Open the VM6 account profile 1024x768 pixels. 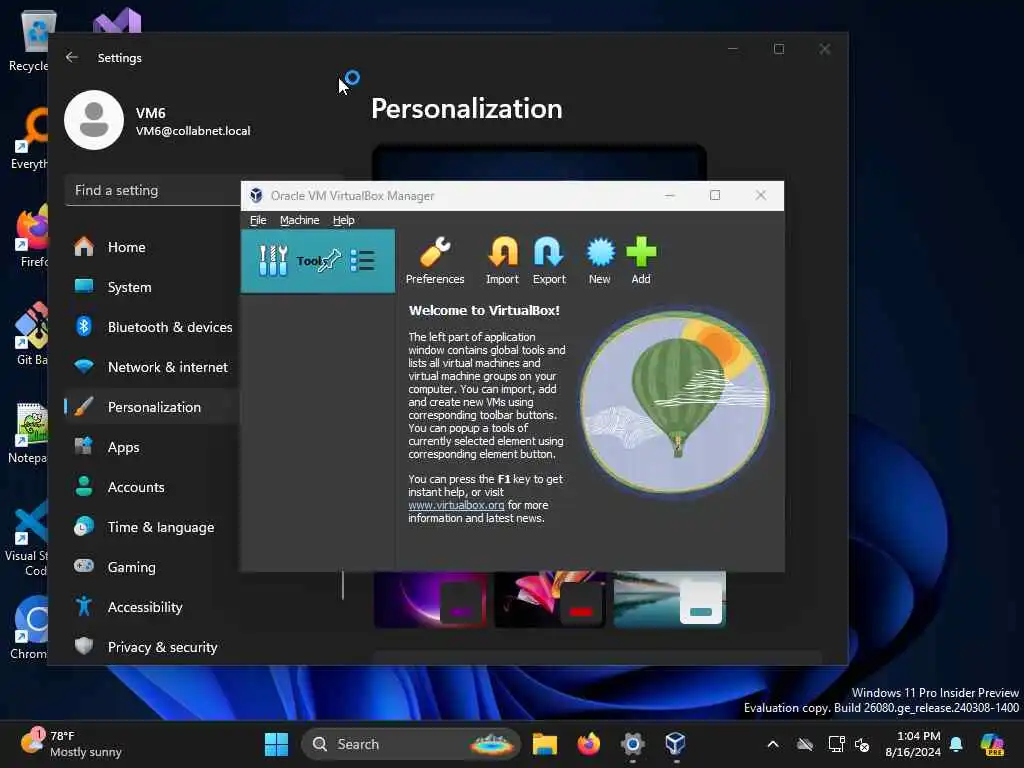click(x=157, y=120)
